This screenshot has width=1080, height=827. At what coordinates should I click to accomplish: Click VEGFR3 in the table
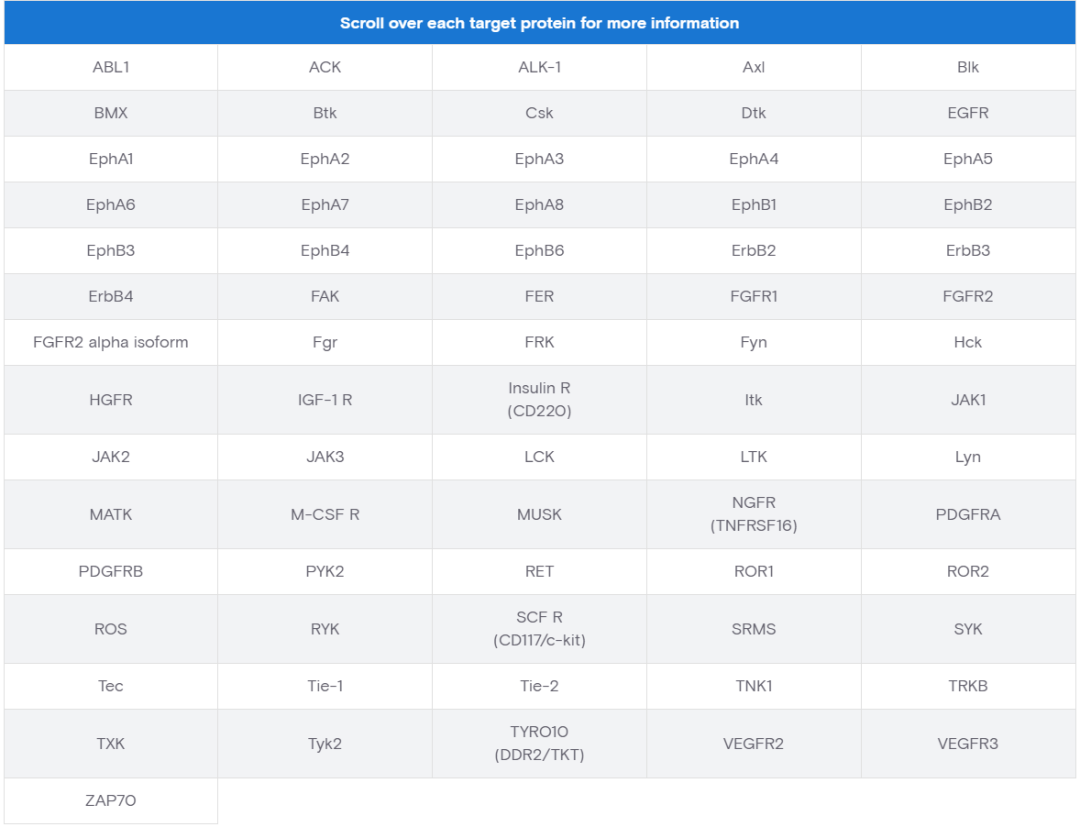pyautogui.click(x=968, y=744)
